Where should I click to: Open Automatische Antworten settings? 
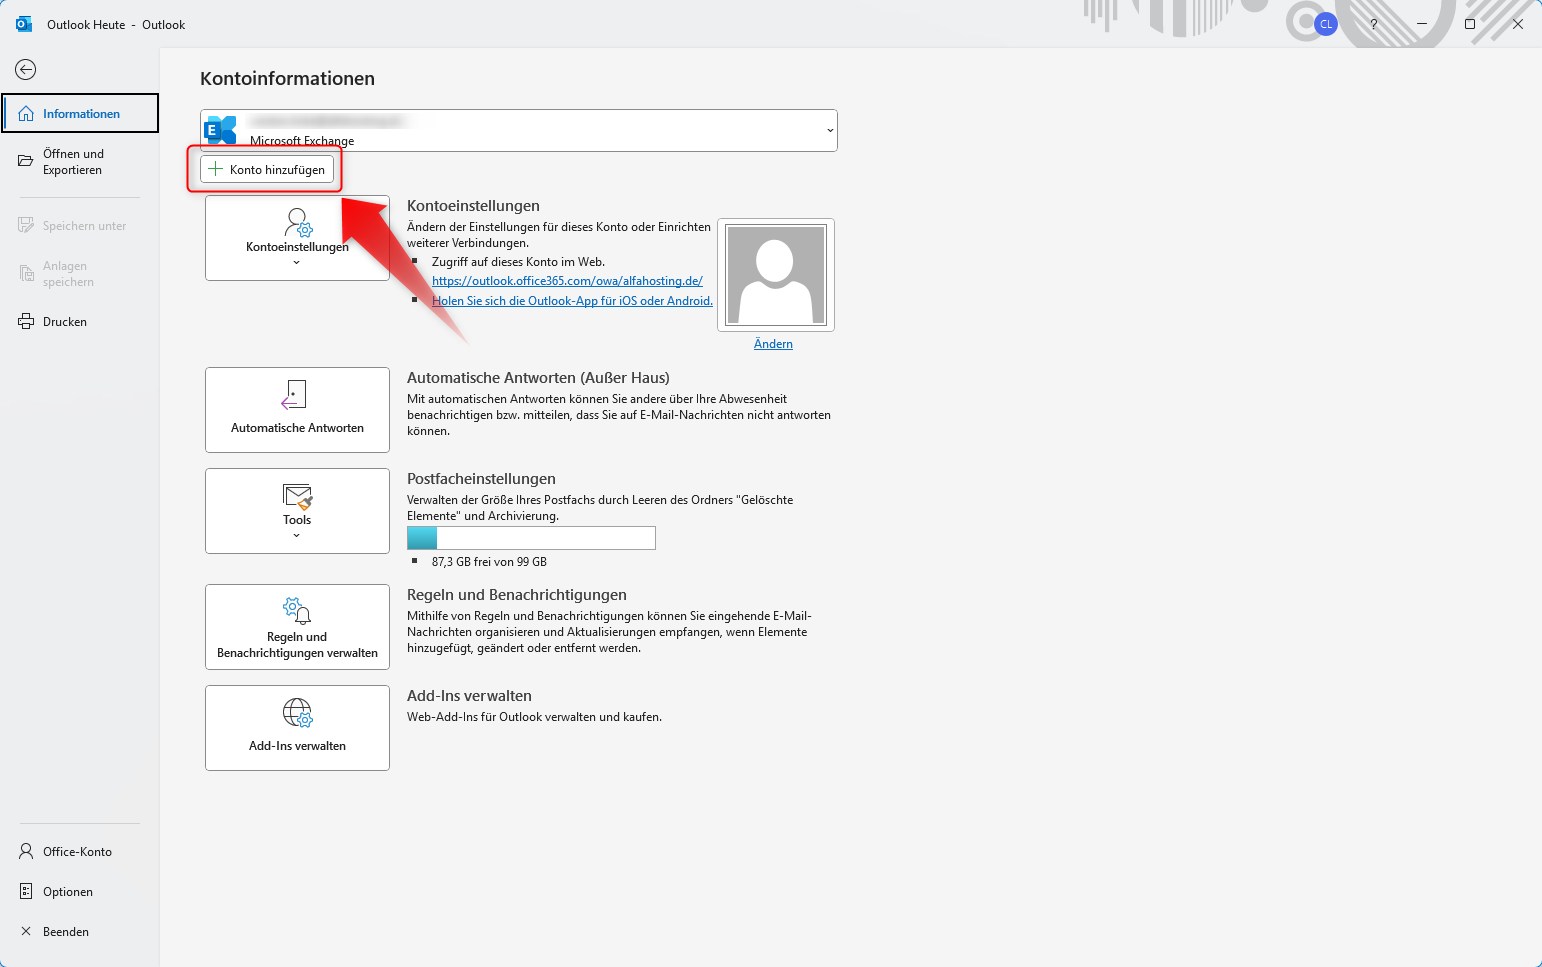tap(296, 410)
